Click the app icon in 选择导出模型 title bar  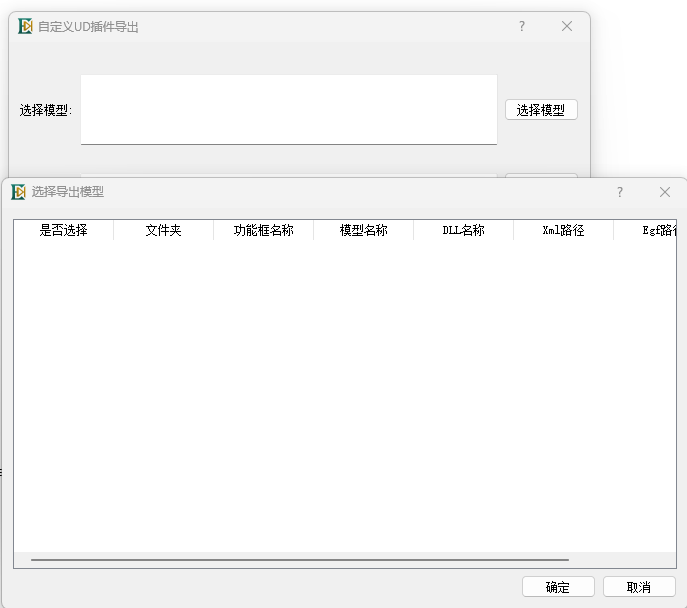click(18, 192)
